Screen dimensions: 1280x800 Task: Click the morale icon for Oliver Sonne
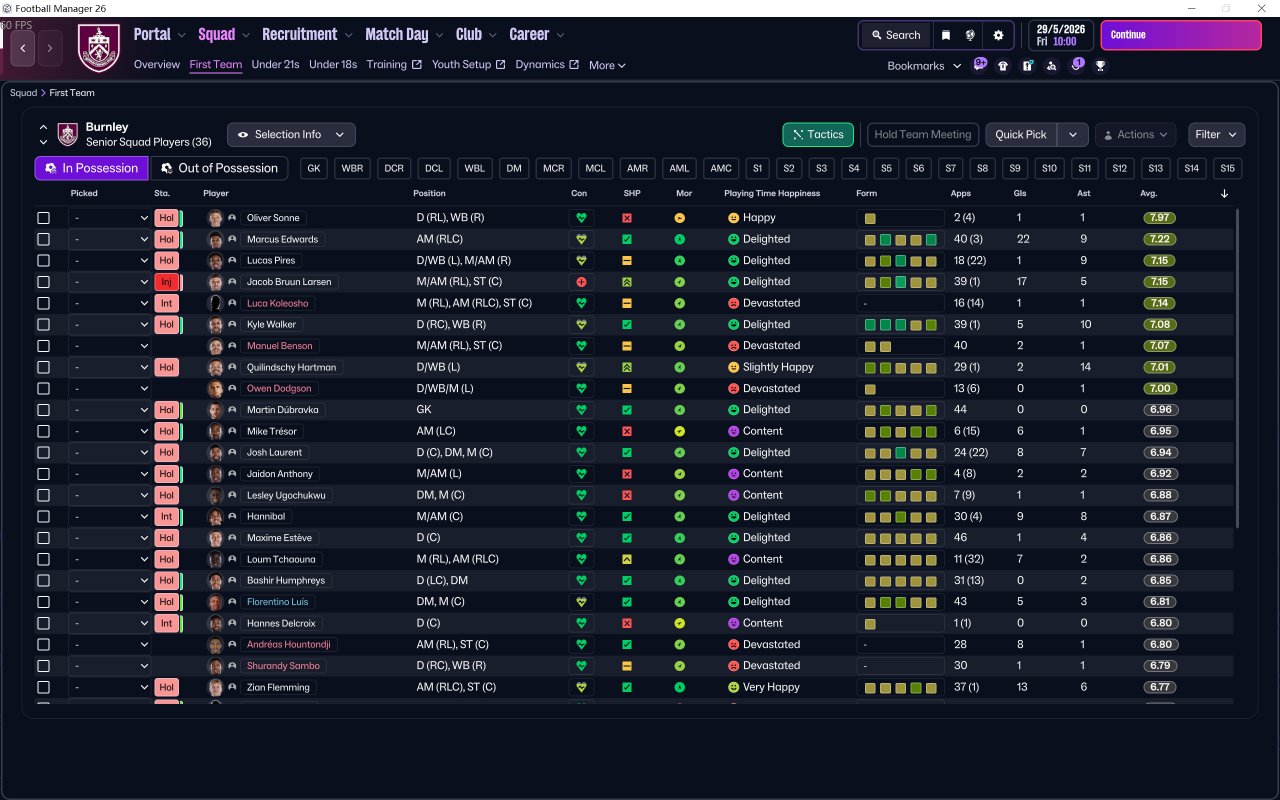click(x=680, y=218)
